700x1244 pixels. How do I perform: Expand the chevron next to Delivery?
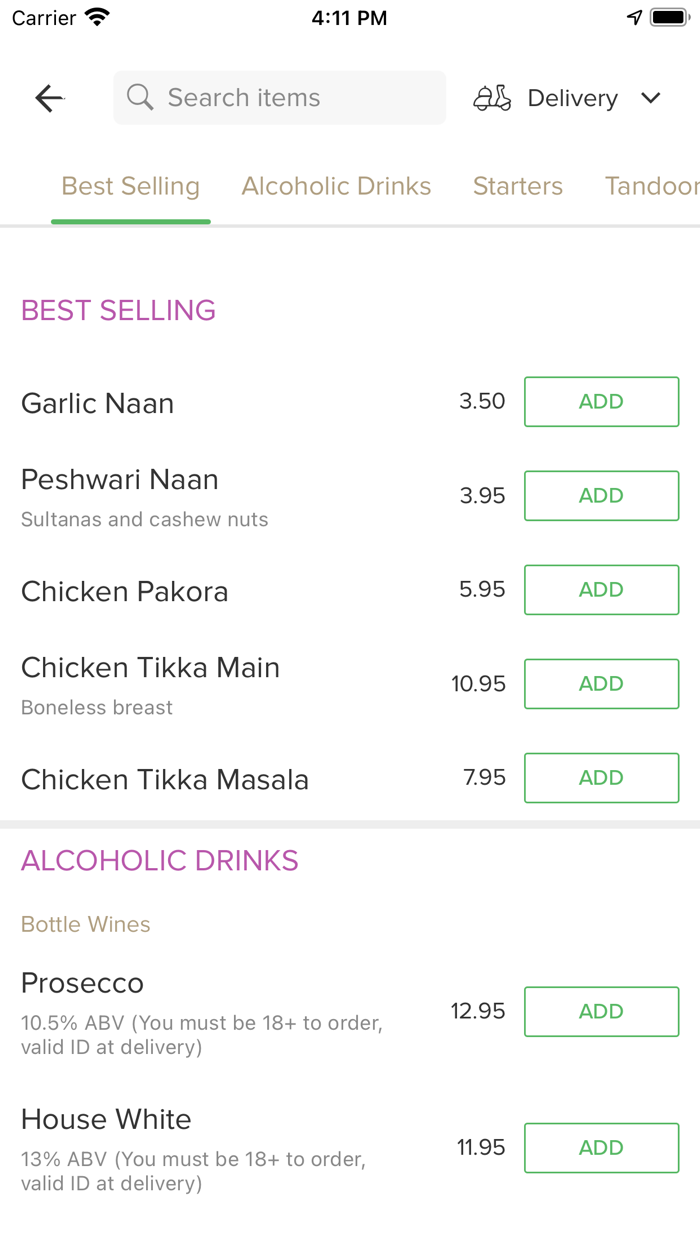[x=650, y=98]
